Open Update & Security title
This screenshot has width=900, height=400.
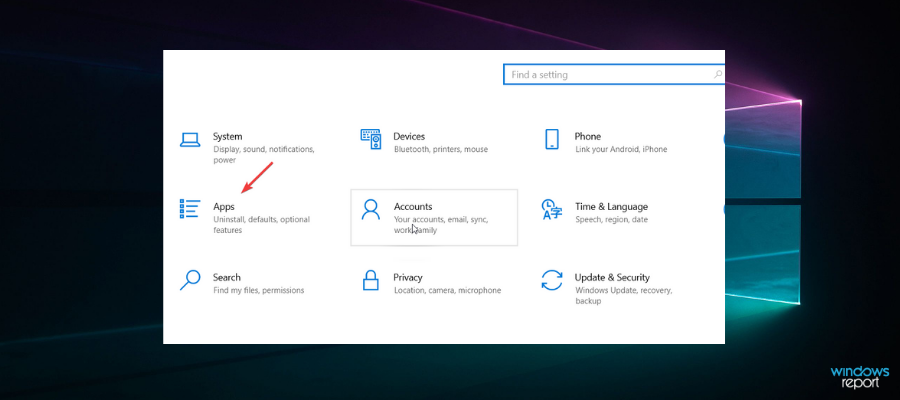612,278
